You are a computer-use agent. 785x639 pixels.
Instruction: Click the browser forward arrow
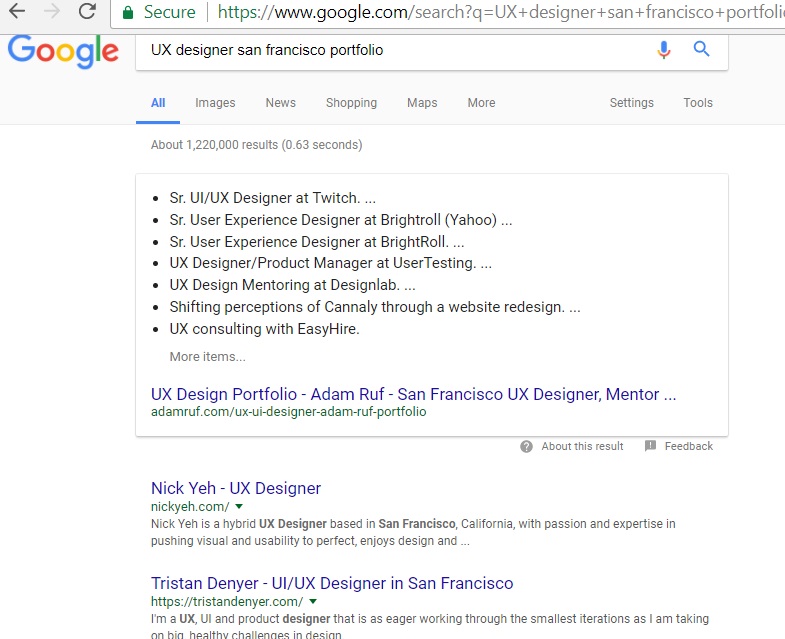(52, 11)
